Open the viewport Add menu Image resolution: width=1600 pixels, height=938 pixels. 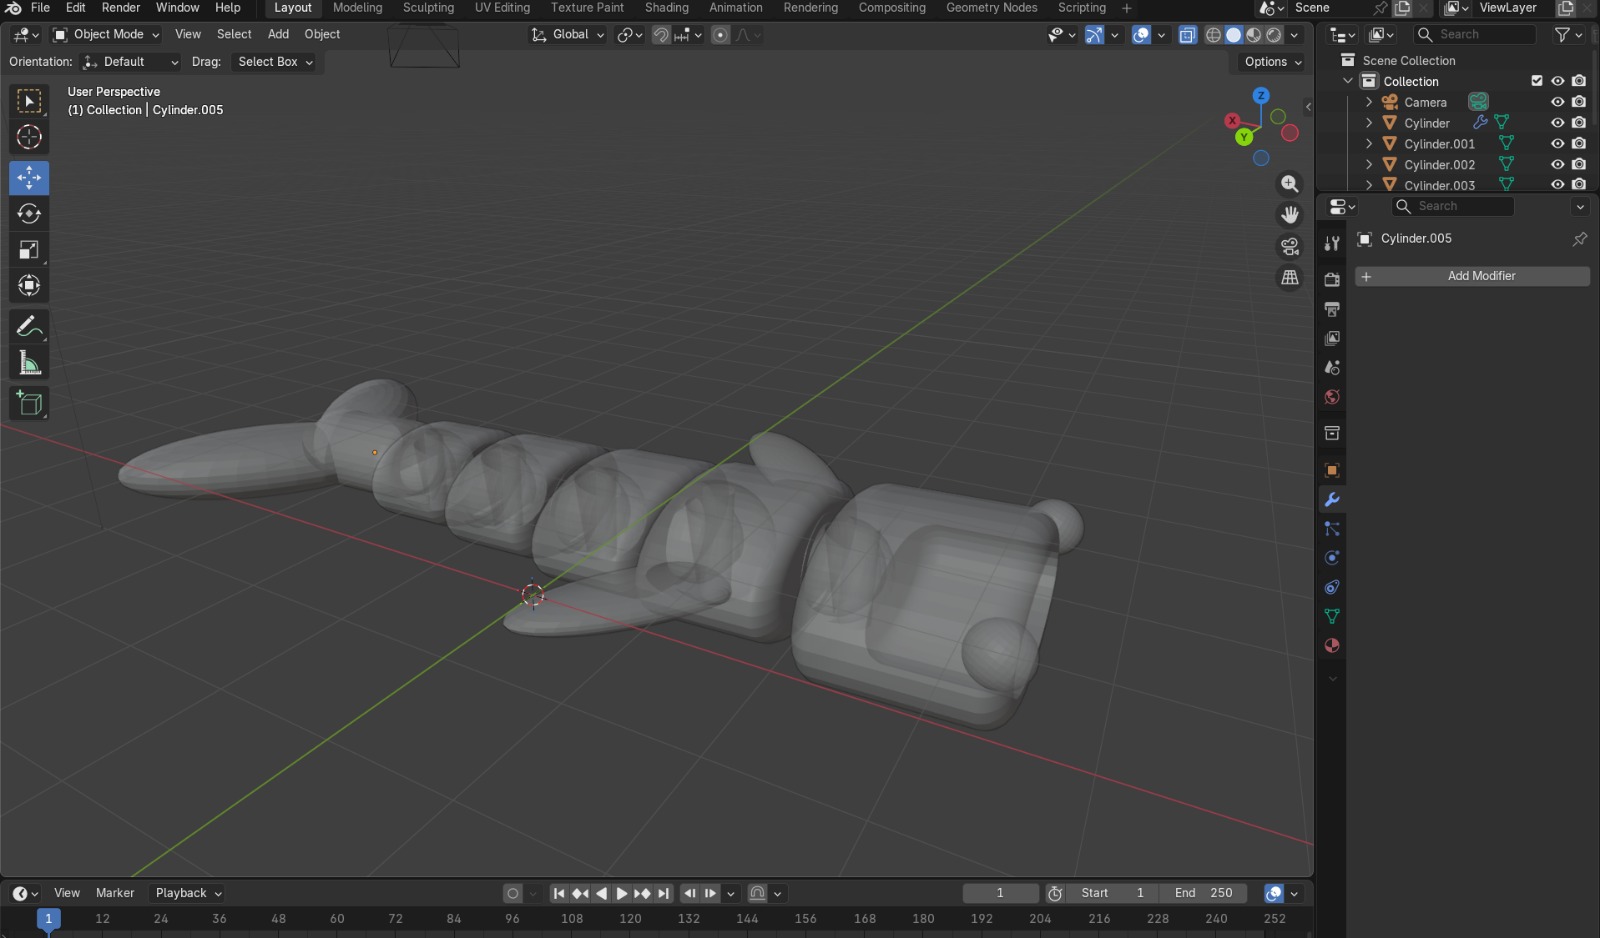(278, 34)
